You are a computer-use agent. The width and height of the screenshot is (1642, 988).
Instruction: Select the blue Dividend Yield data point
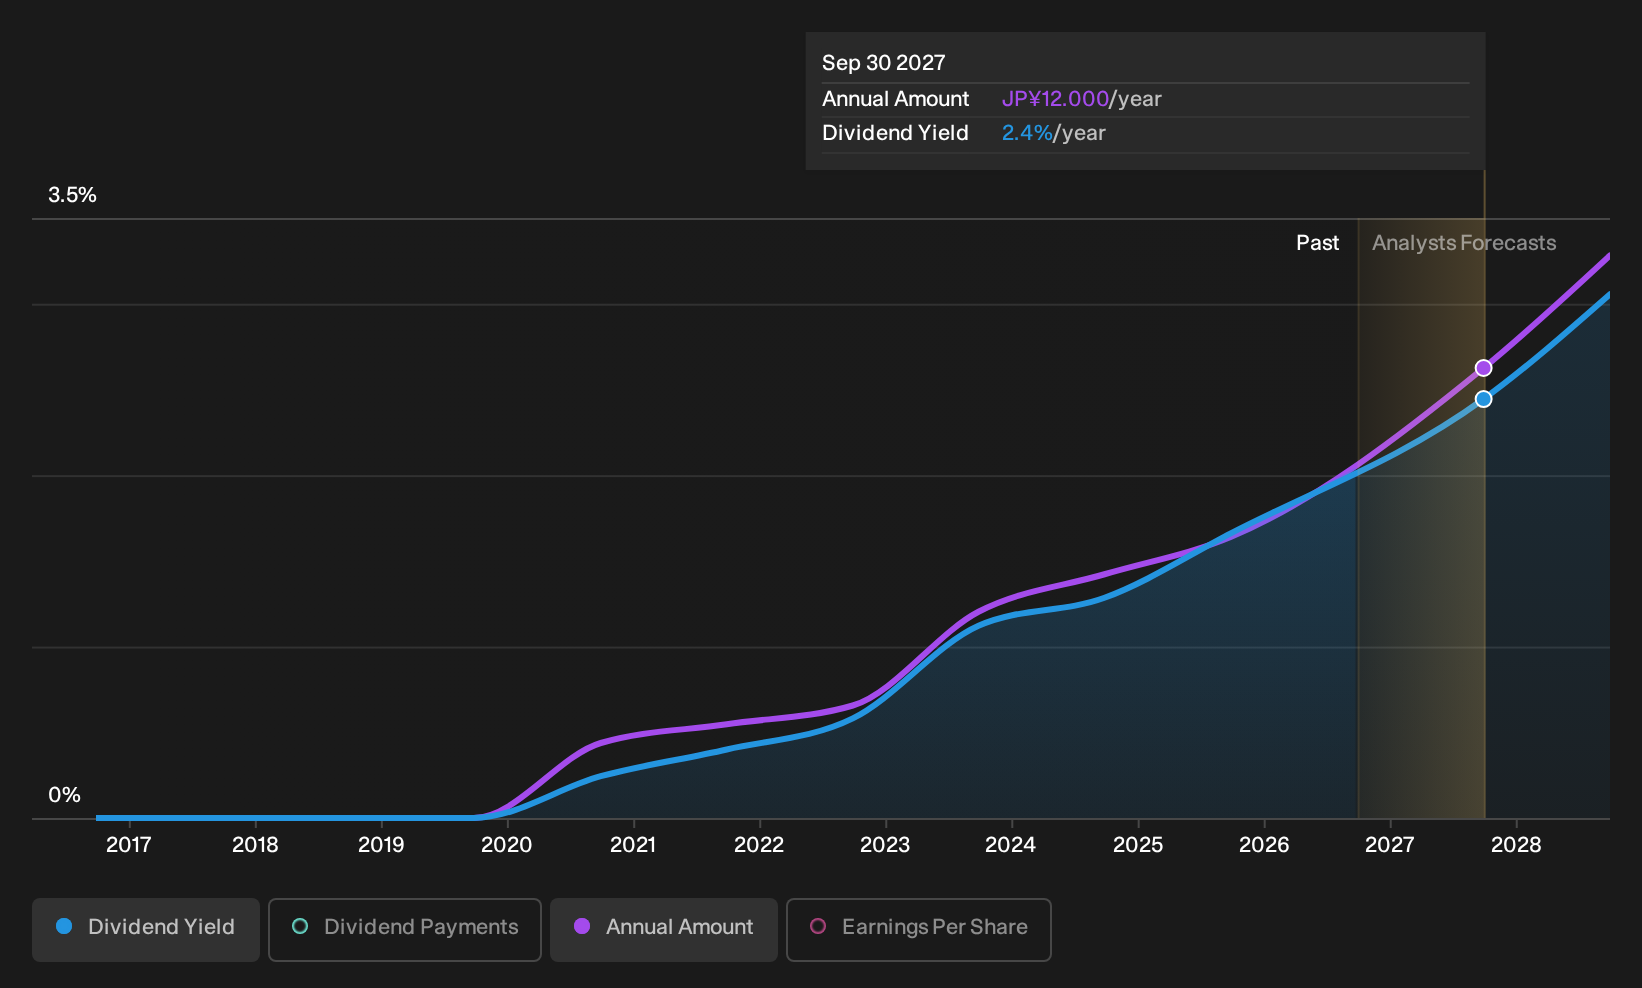click(x=1484, y=399)
